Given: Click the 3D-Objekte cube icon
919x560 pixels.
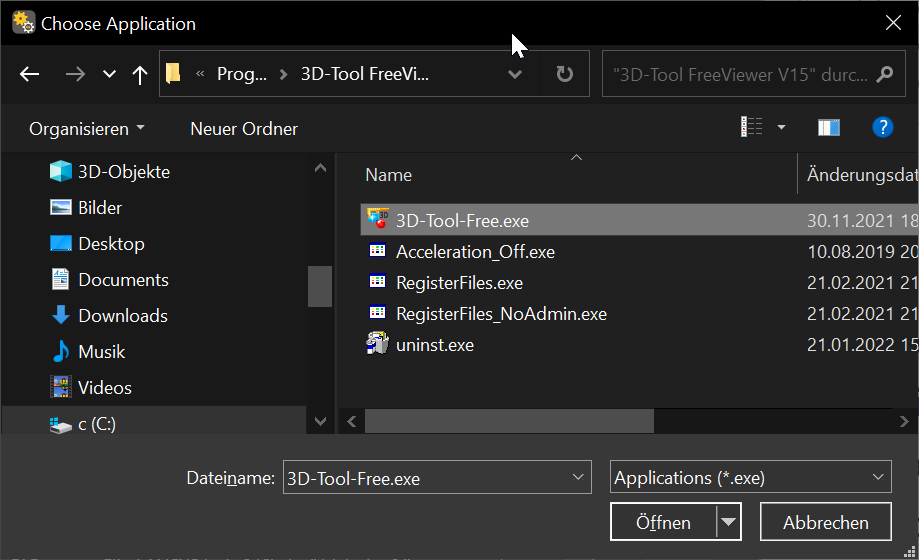Looking at the screenshot, I should [60, 171].
